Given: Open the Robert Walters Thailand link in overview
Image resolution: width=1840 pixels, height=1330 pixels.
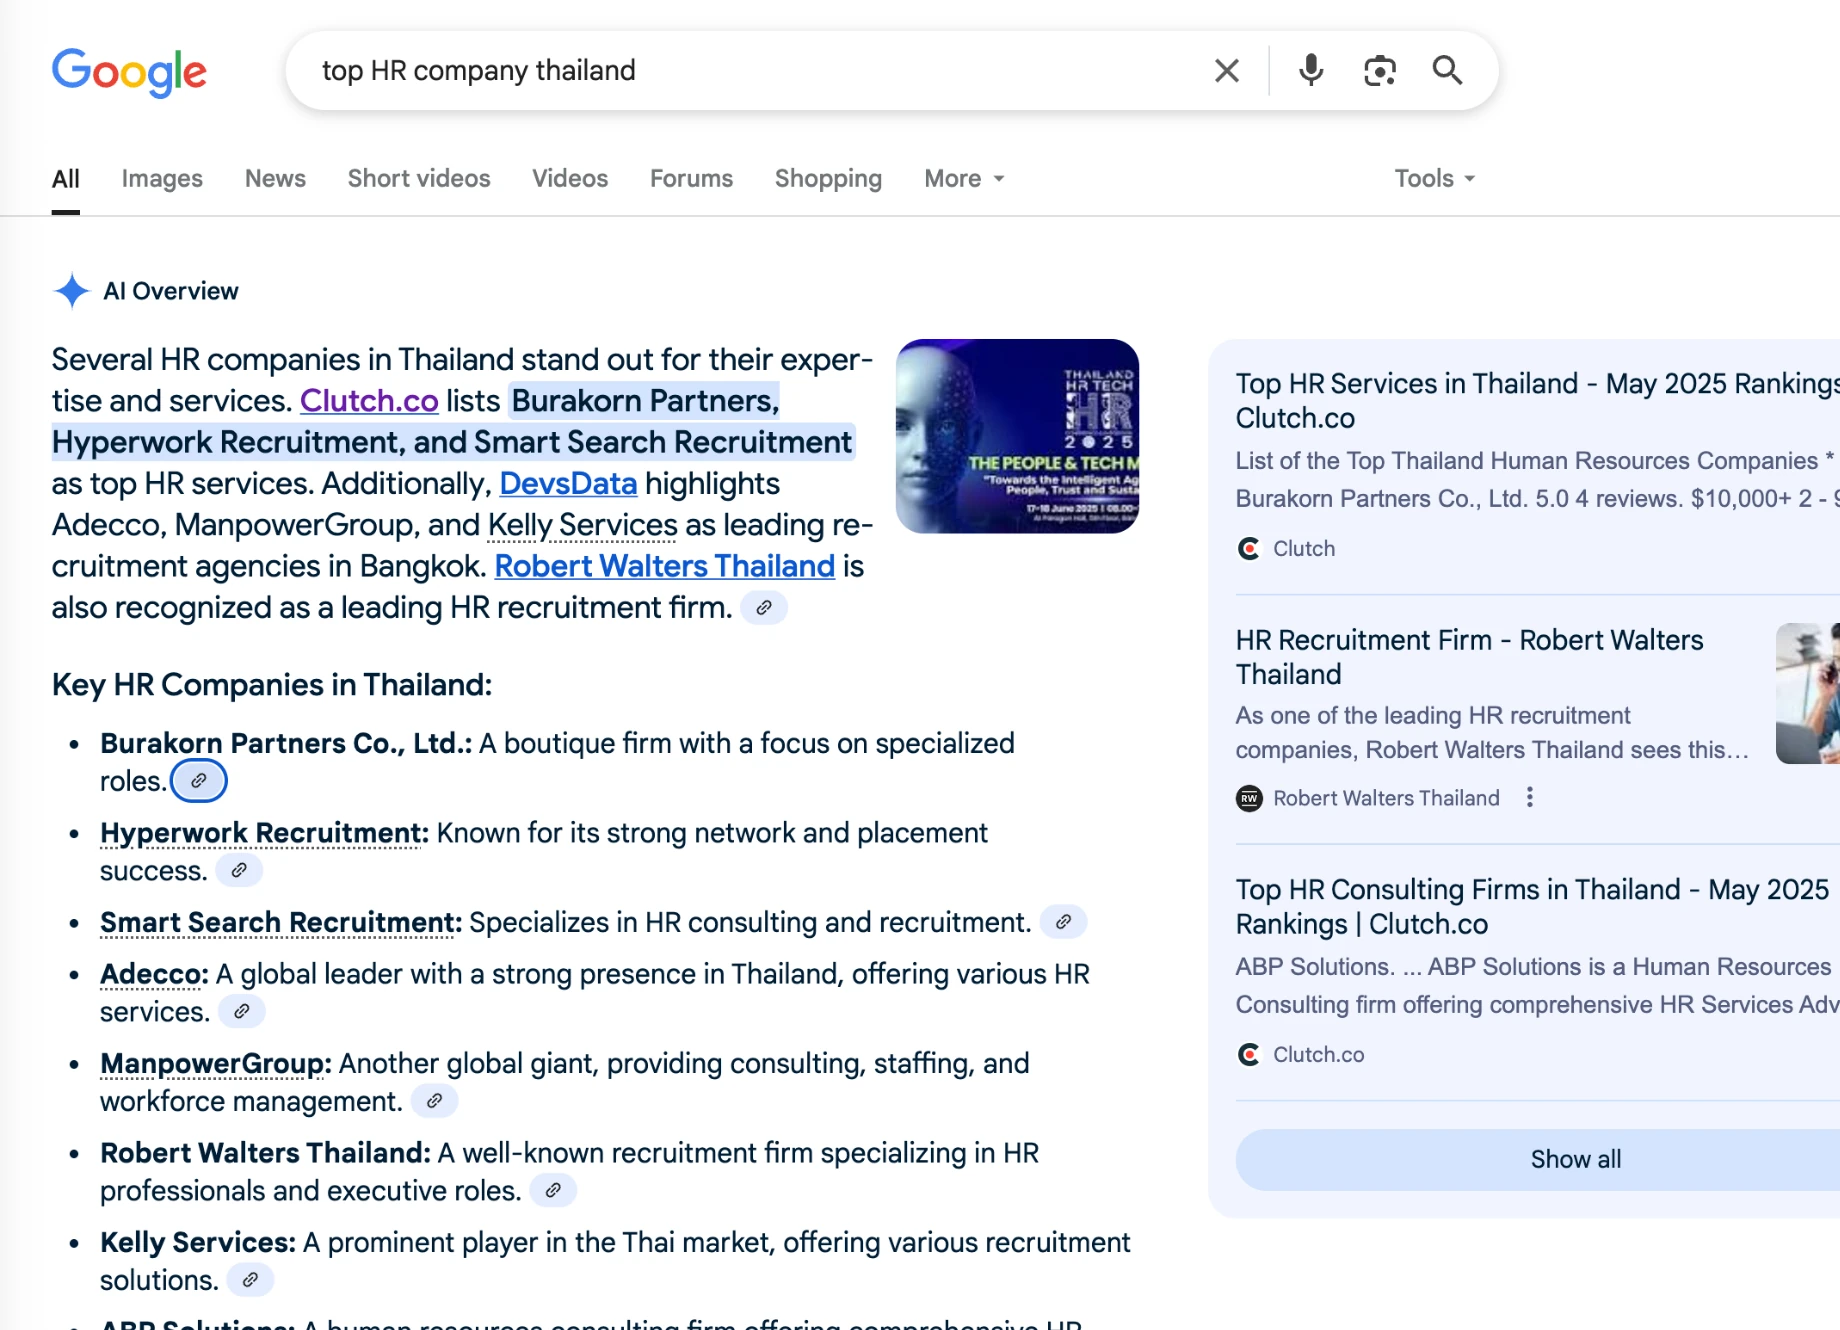Looking at the screenshot, I should click(x=665, y=567).
